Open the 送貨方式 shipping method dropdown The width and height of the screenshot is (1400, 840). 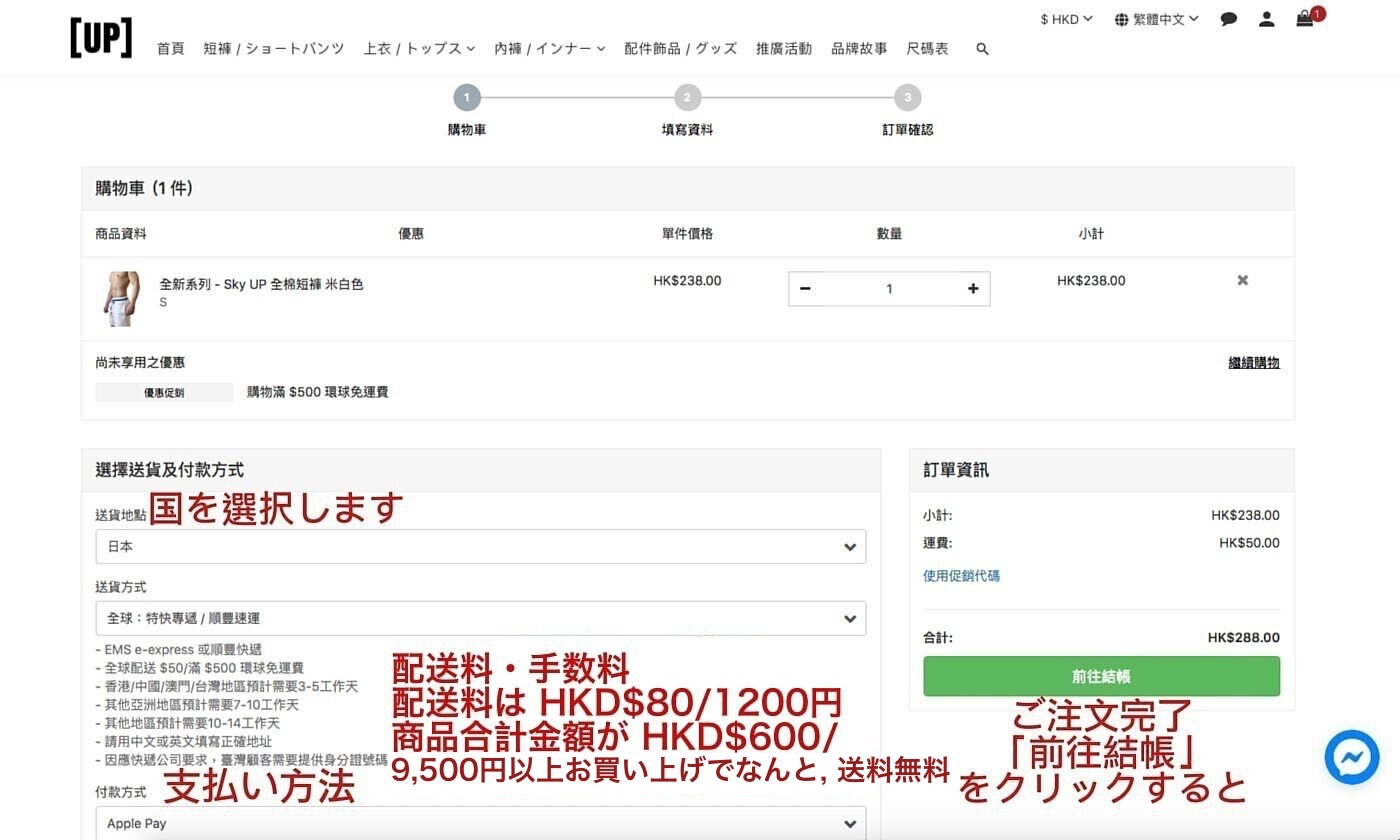[x=480, y=619]
